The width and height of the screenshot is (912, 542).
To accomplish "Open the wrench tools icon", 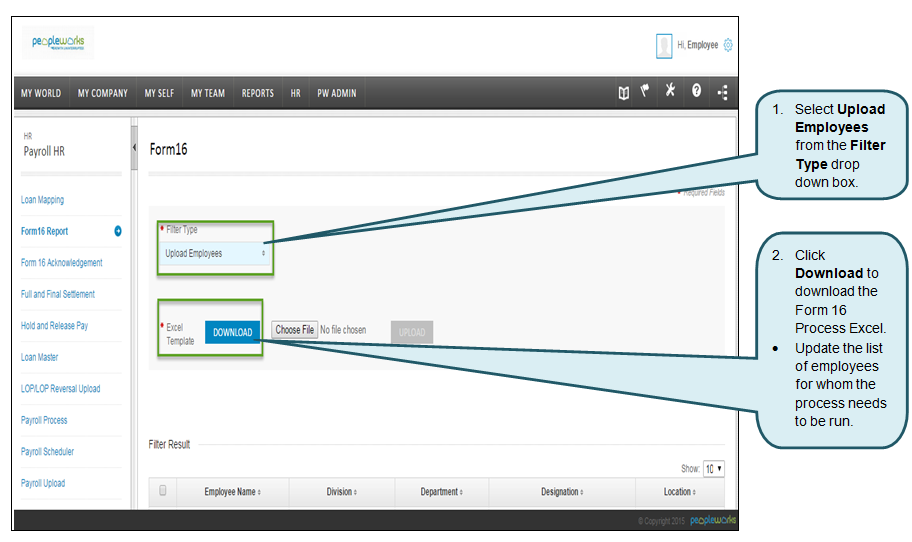I will (x=671, y=92).
